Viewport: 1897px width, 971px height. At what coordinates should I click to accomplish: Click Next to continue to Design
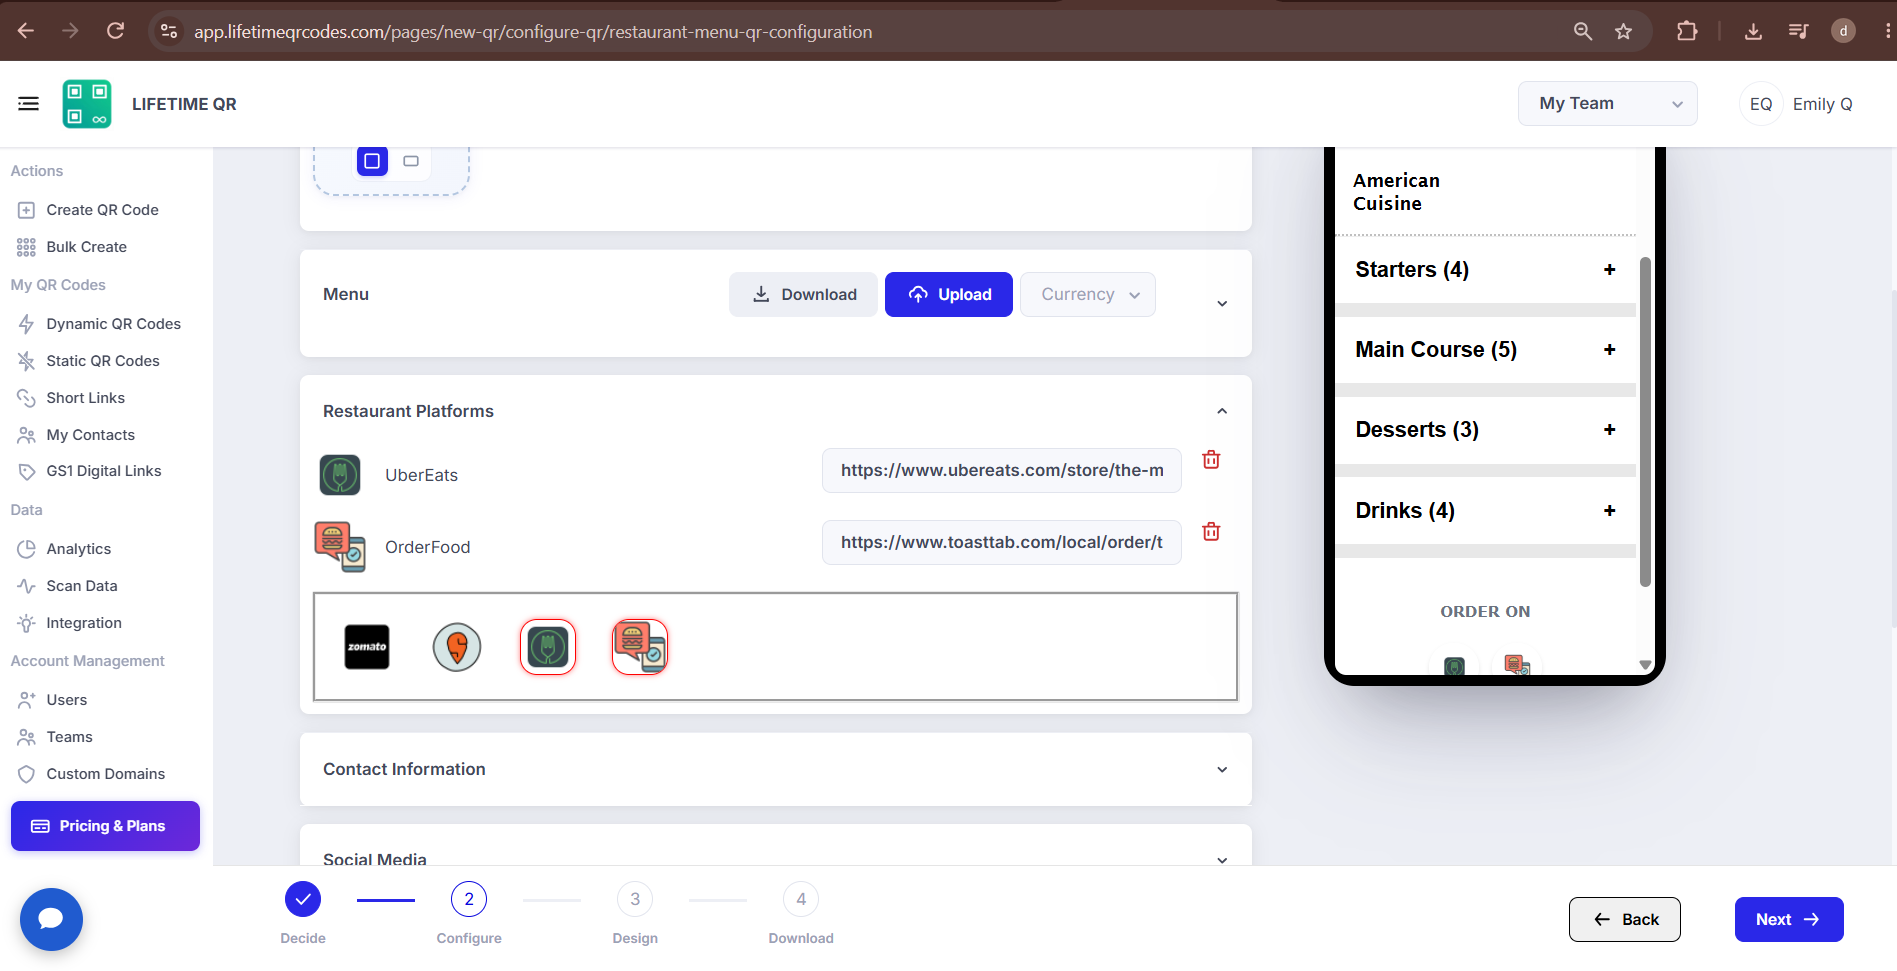tap(1789, 919)
